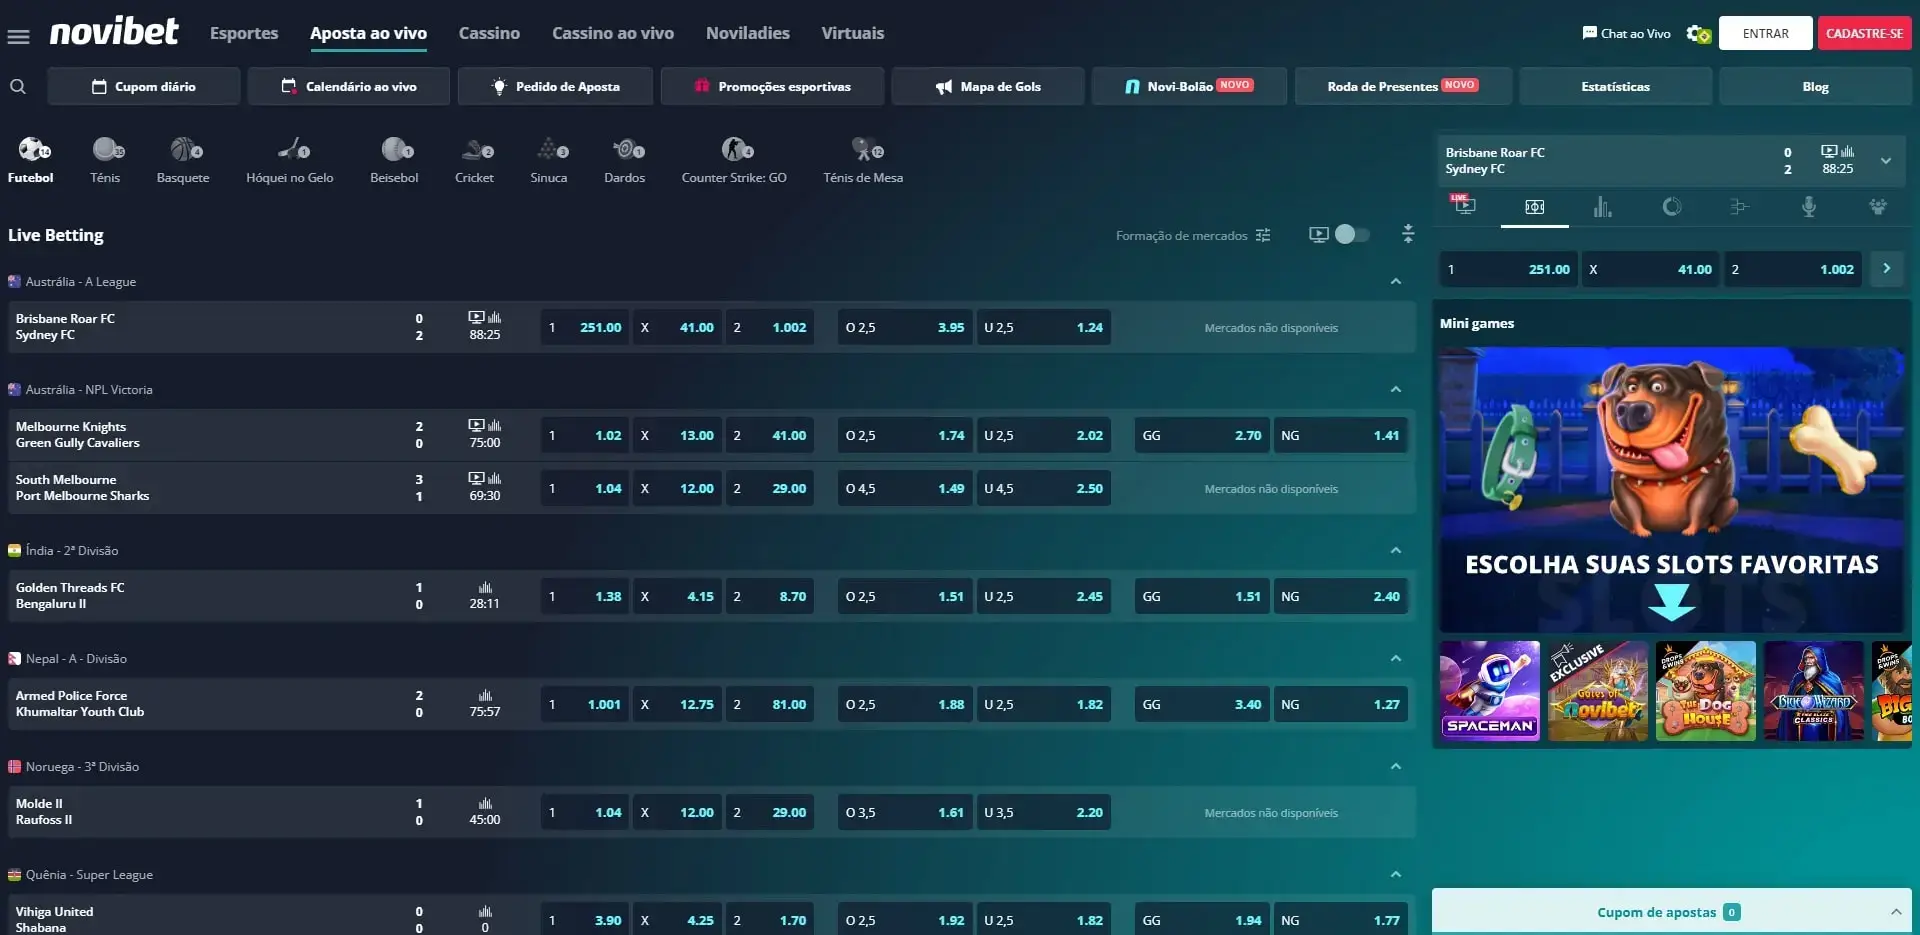Collapse the Índia - 2ª Divisão section
This screenshot has height=935, width=1920.
pyautogui.click(x=1396, y=551)
